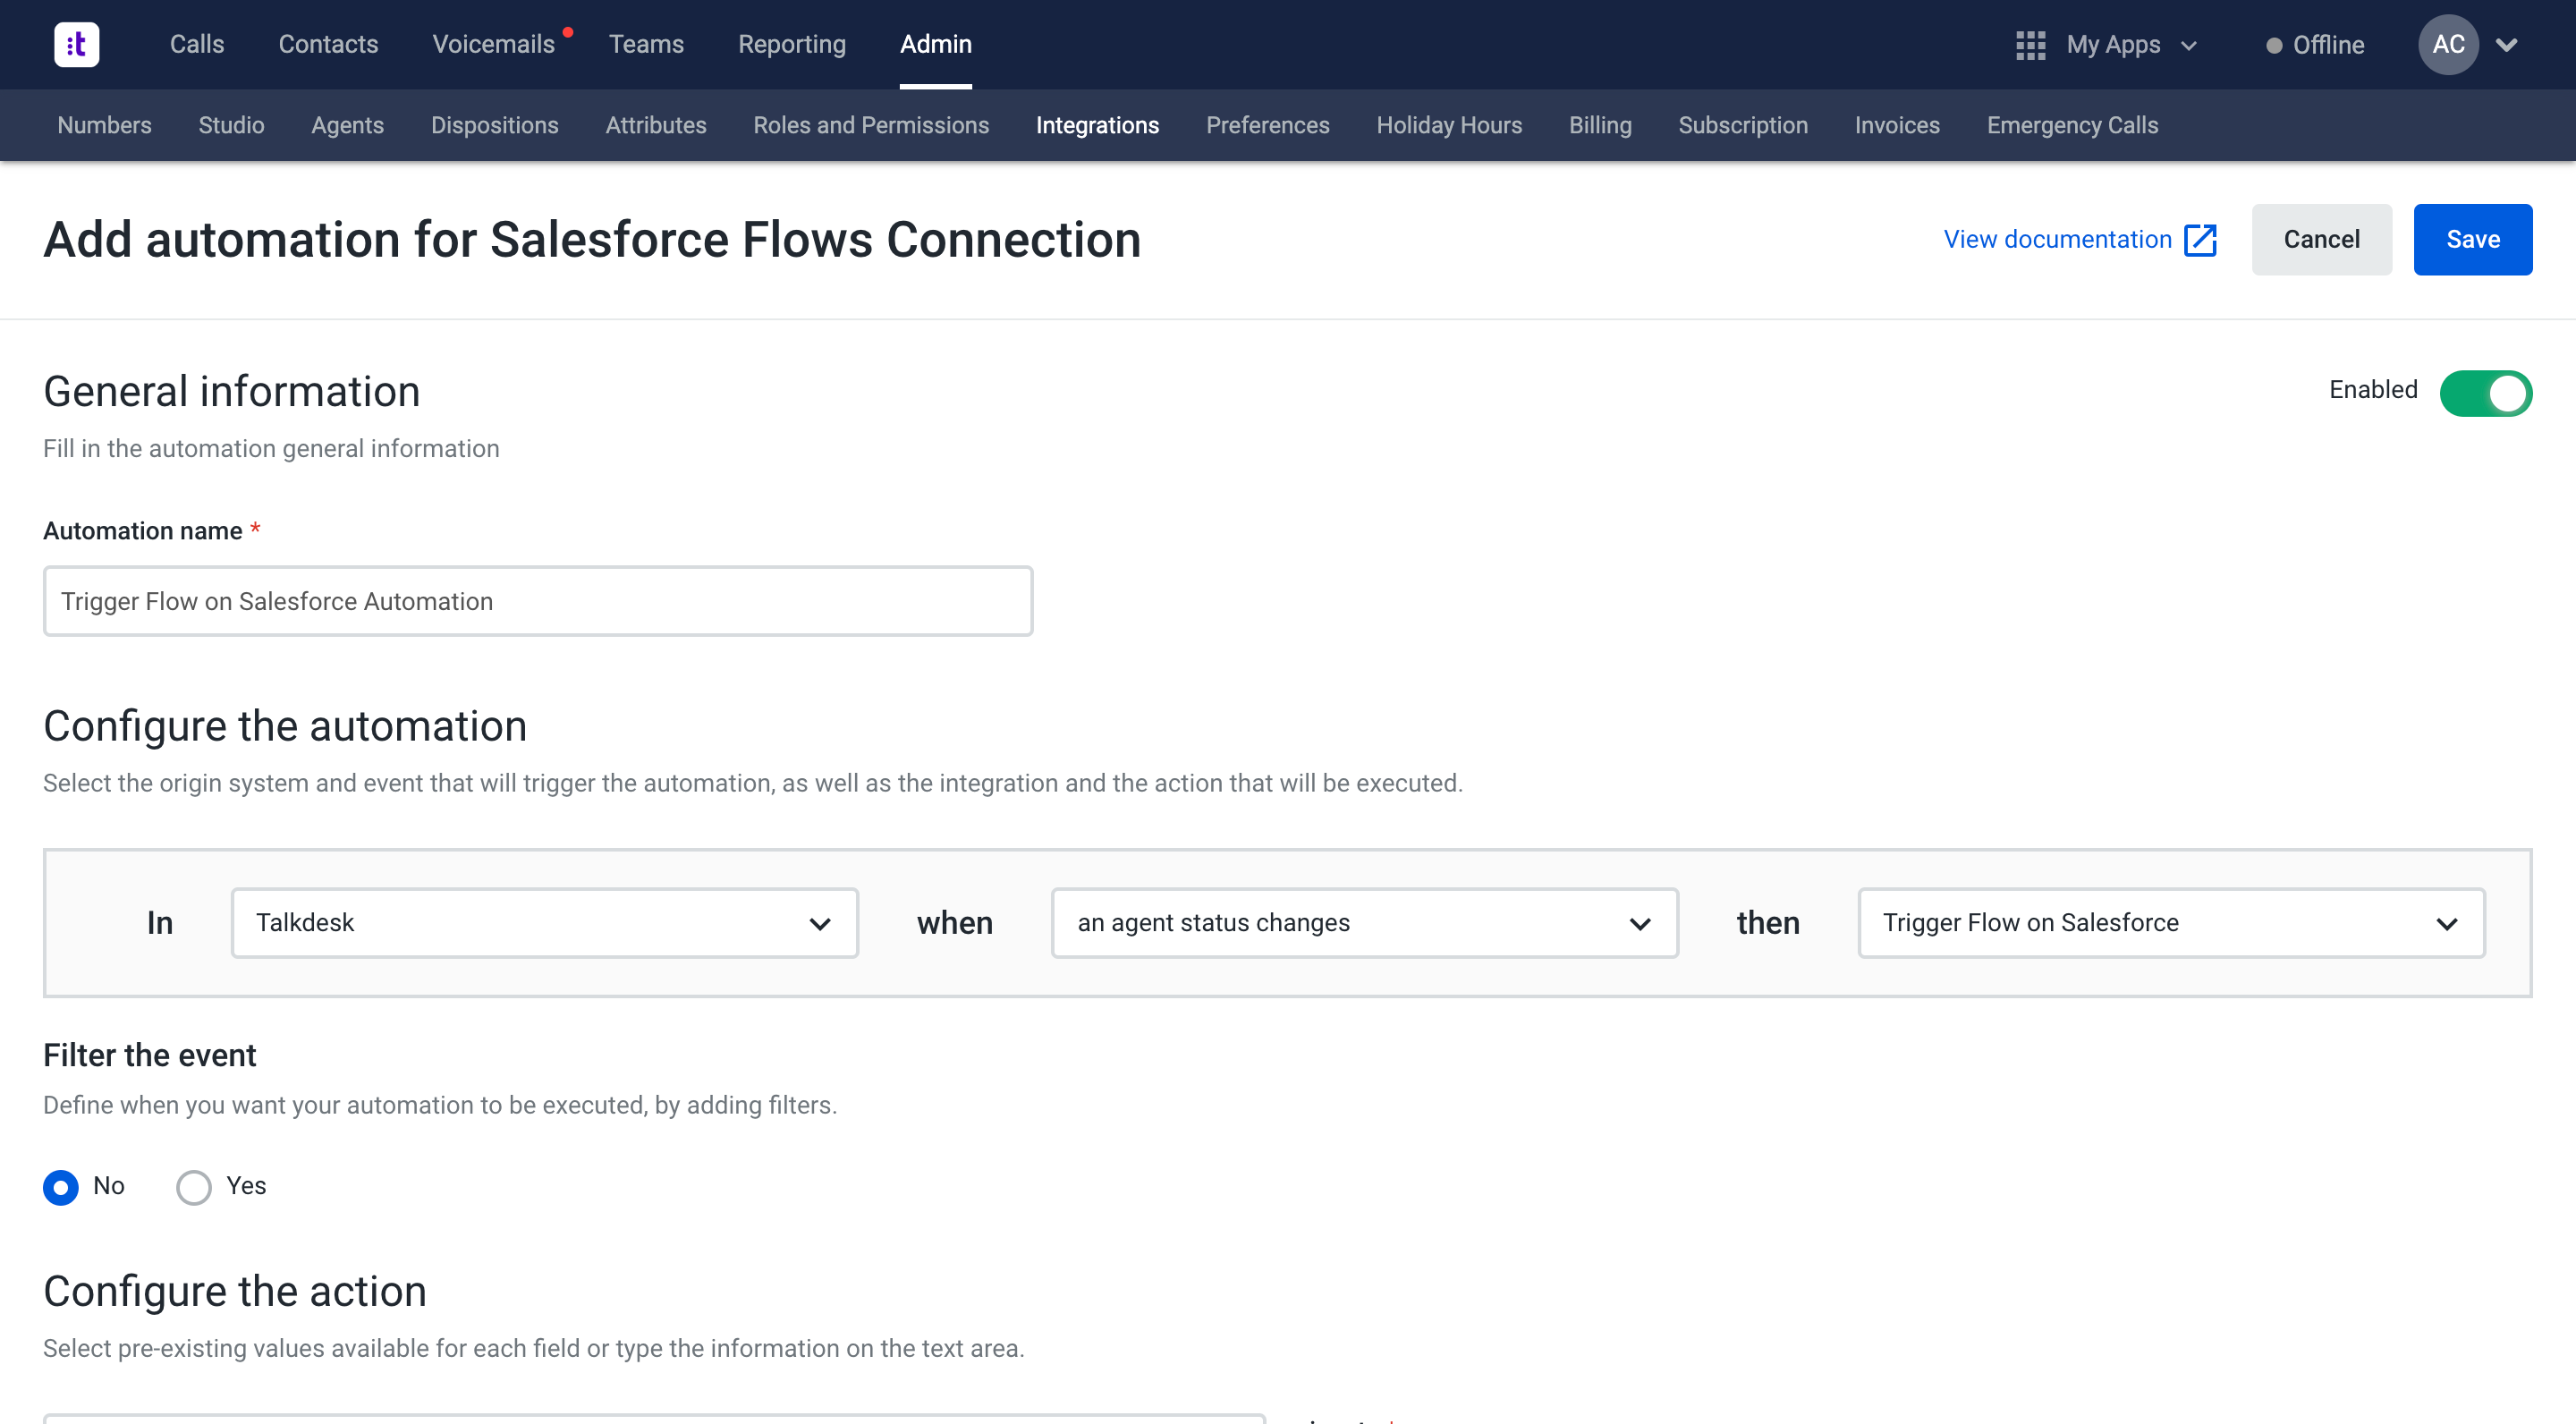Expand the My Apps dropdown chevron
This screenshot has height=1424, width=2576.
(2189, 46)
